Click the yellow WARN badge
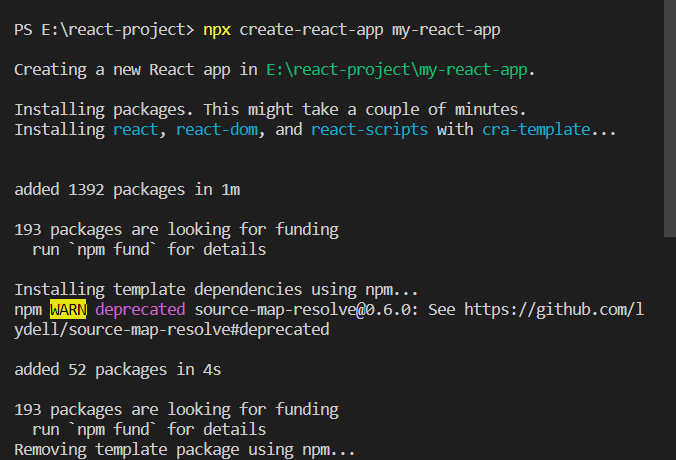The width and height of the screenshot is (676, 460). [x=68, y=310]
